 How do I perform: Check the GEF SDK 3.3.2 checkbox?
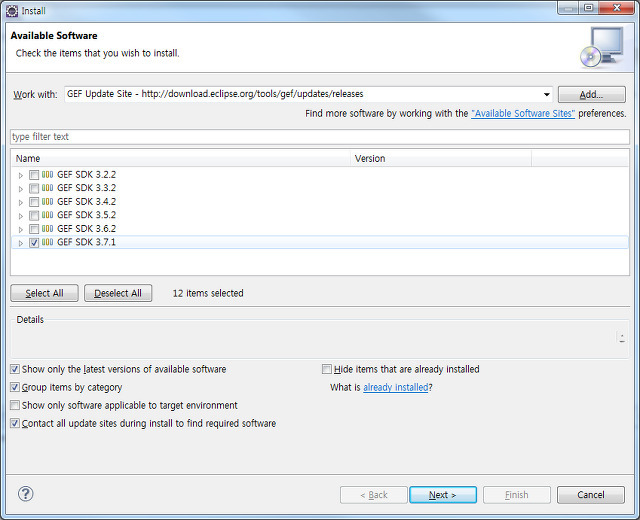point(34,189)
